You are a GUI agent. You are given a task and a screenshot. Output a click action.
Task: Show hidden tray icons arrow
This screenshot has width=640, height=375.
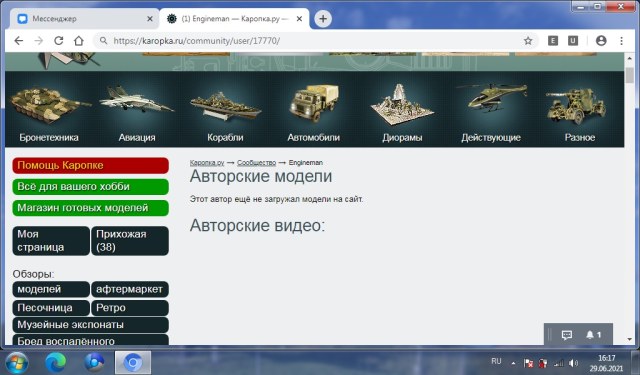[x=513, y=363]
